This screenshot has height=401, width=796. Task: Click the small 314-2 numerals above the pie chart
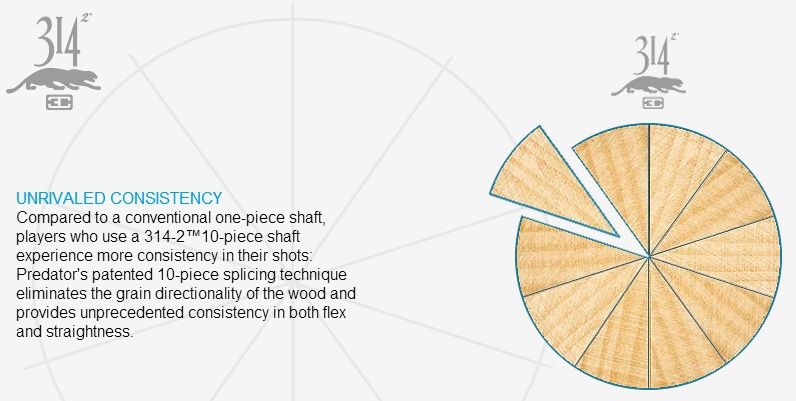pyautogui.click(x=655, y=54)
